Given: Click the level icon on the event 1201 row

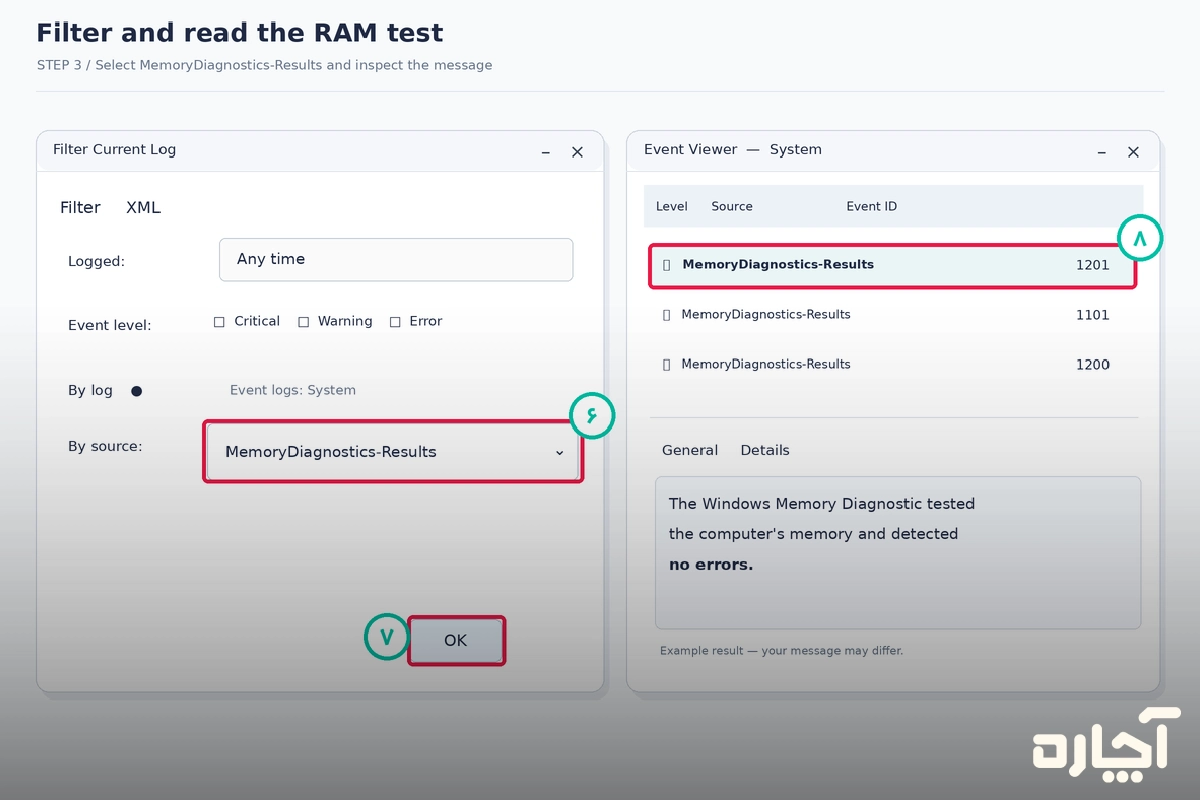Looking at the screenshot, I should coord(667,265).
